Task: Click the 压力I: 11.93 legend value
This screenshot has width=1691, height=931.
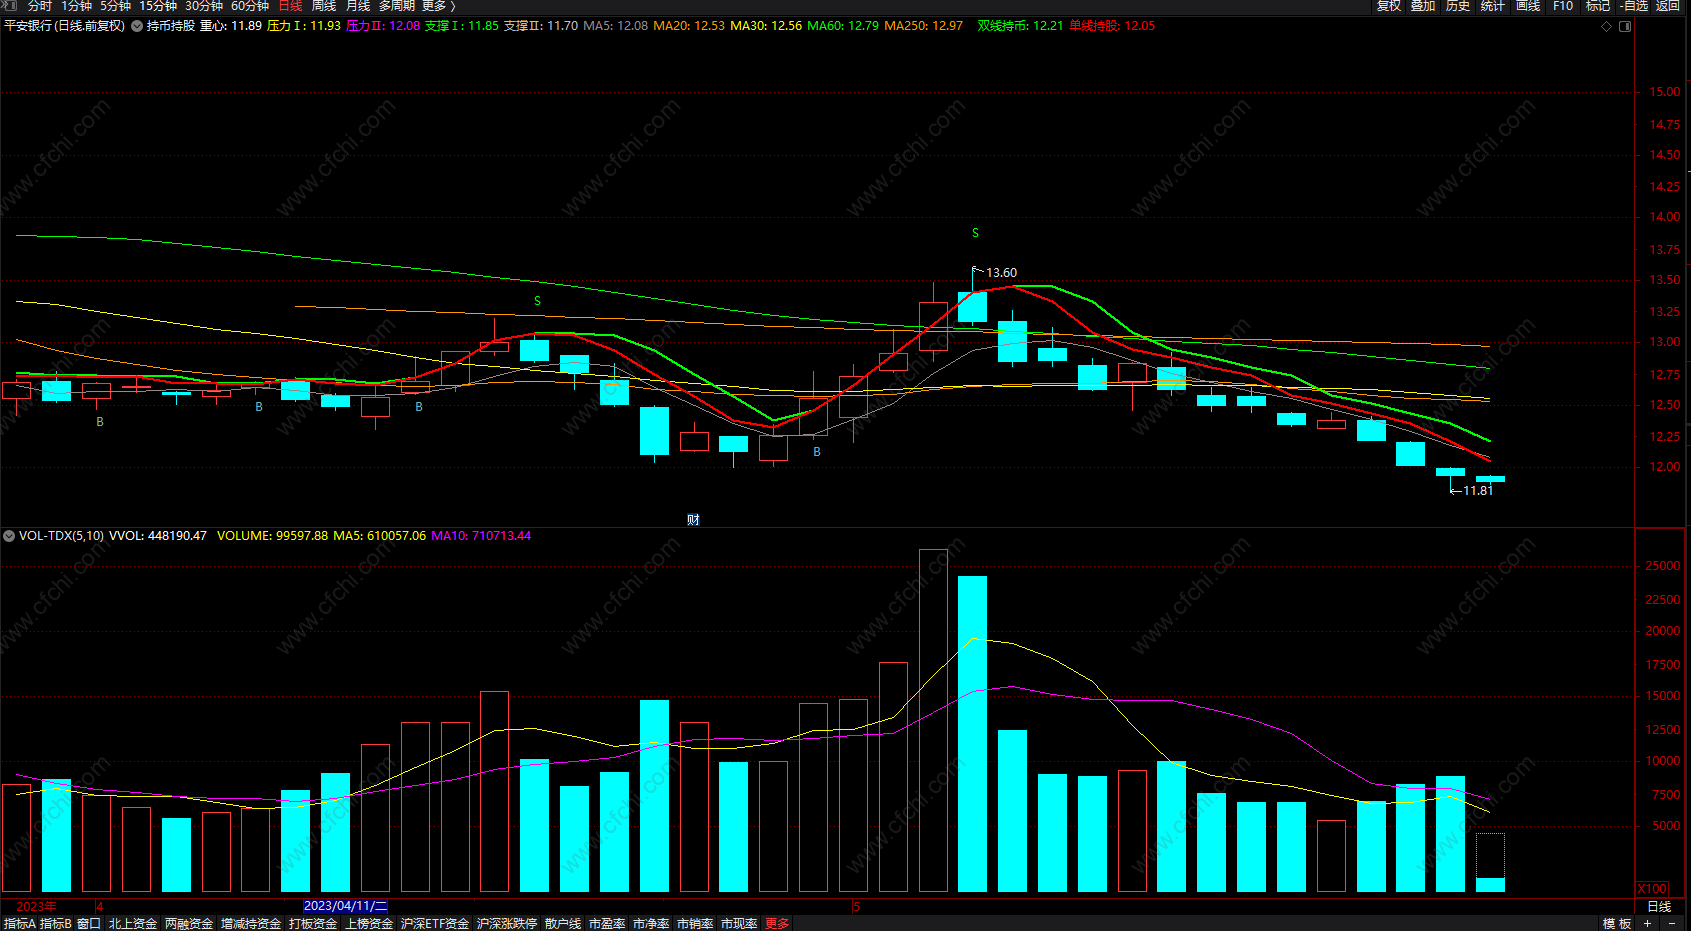Action: coord(304,26)
